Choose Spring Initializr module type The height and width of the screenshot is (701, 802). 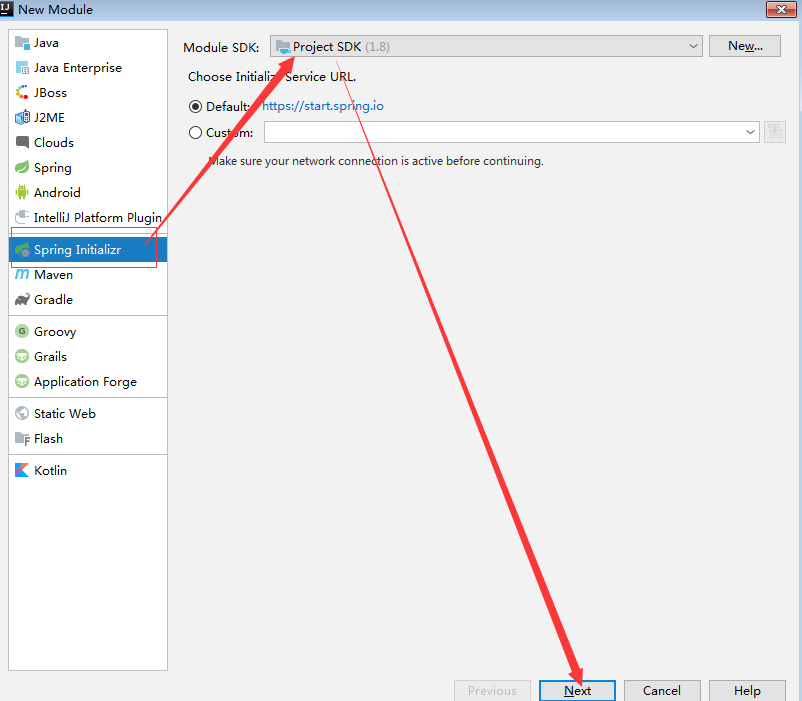coord(88,250)
